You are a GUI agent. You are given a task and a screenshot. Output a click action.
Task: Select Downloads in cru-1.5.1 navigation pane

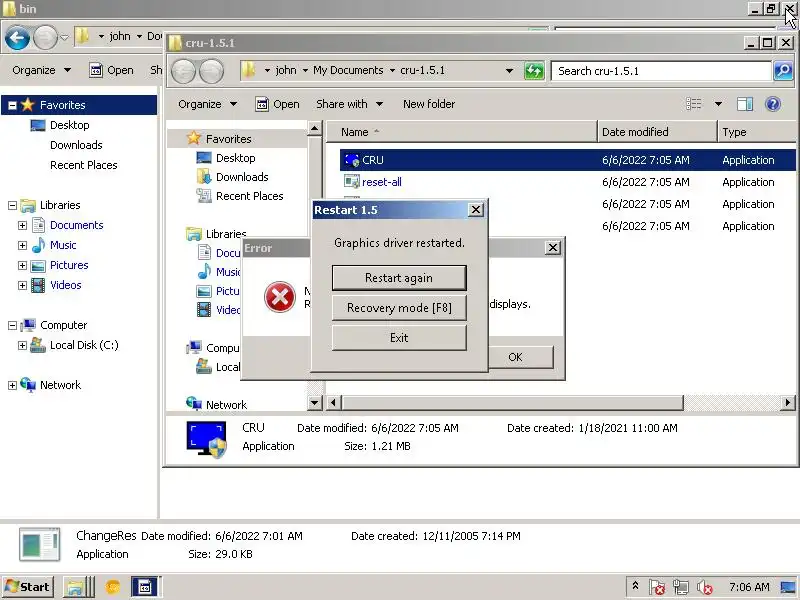(x=242, y=177)
